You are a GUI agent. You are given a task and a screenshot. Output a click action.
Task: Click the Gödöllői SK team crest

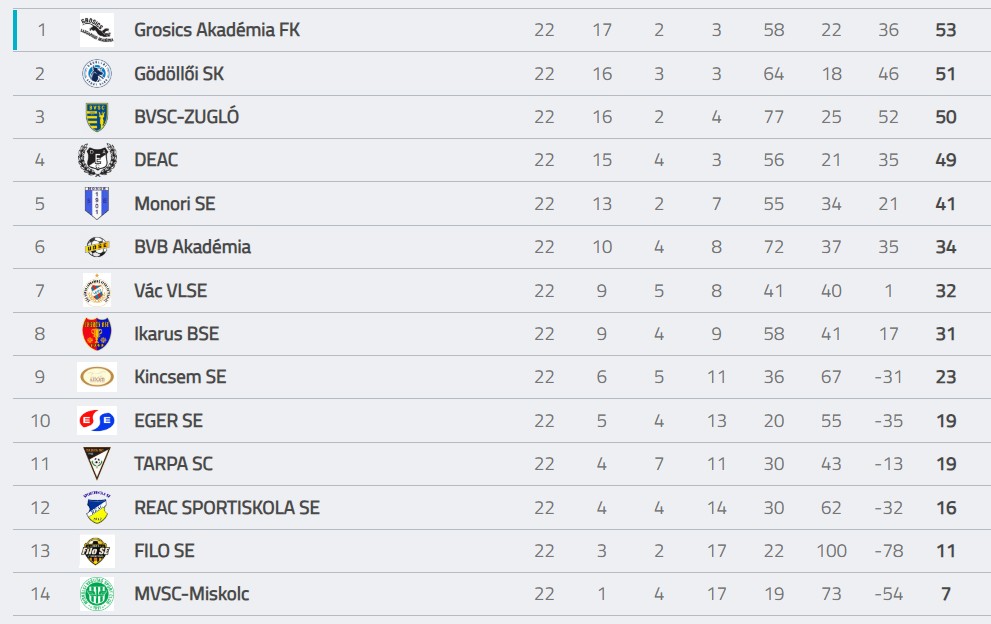point(97,73)
